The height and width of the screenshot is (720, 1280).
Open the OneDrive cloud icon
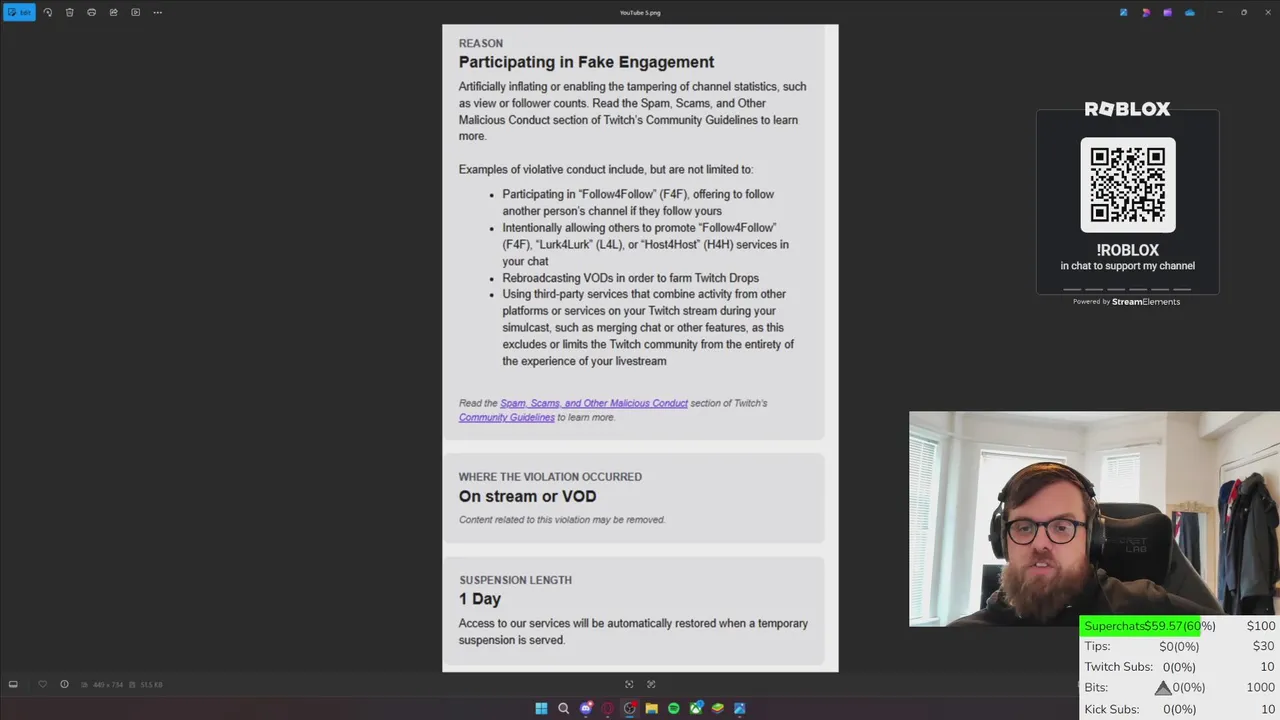coord(1189,12)
